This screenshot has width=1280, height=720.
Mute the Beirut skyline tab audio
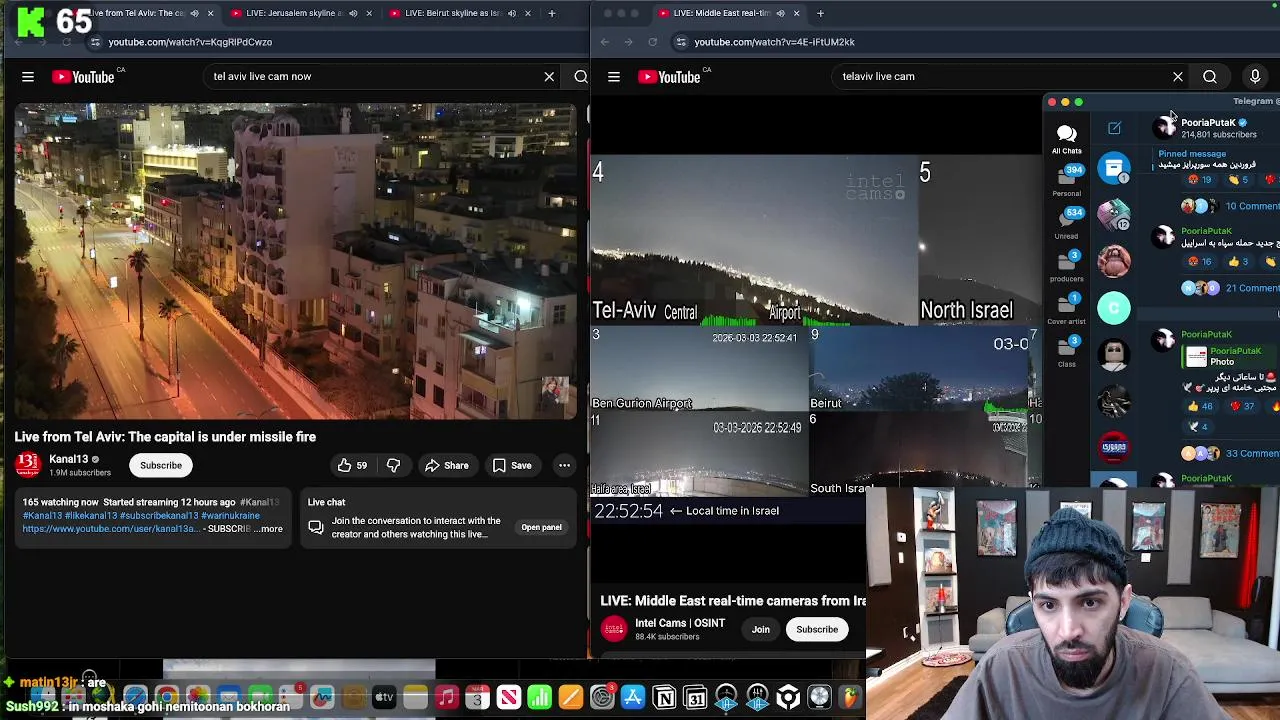(511, 13)
